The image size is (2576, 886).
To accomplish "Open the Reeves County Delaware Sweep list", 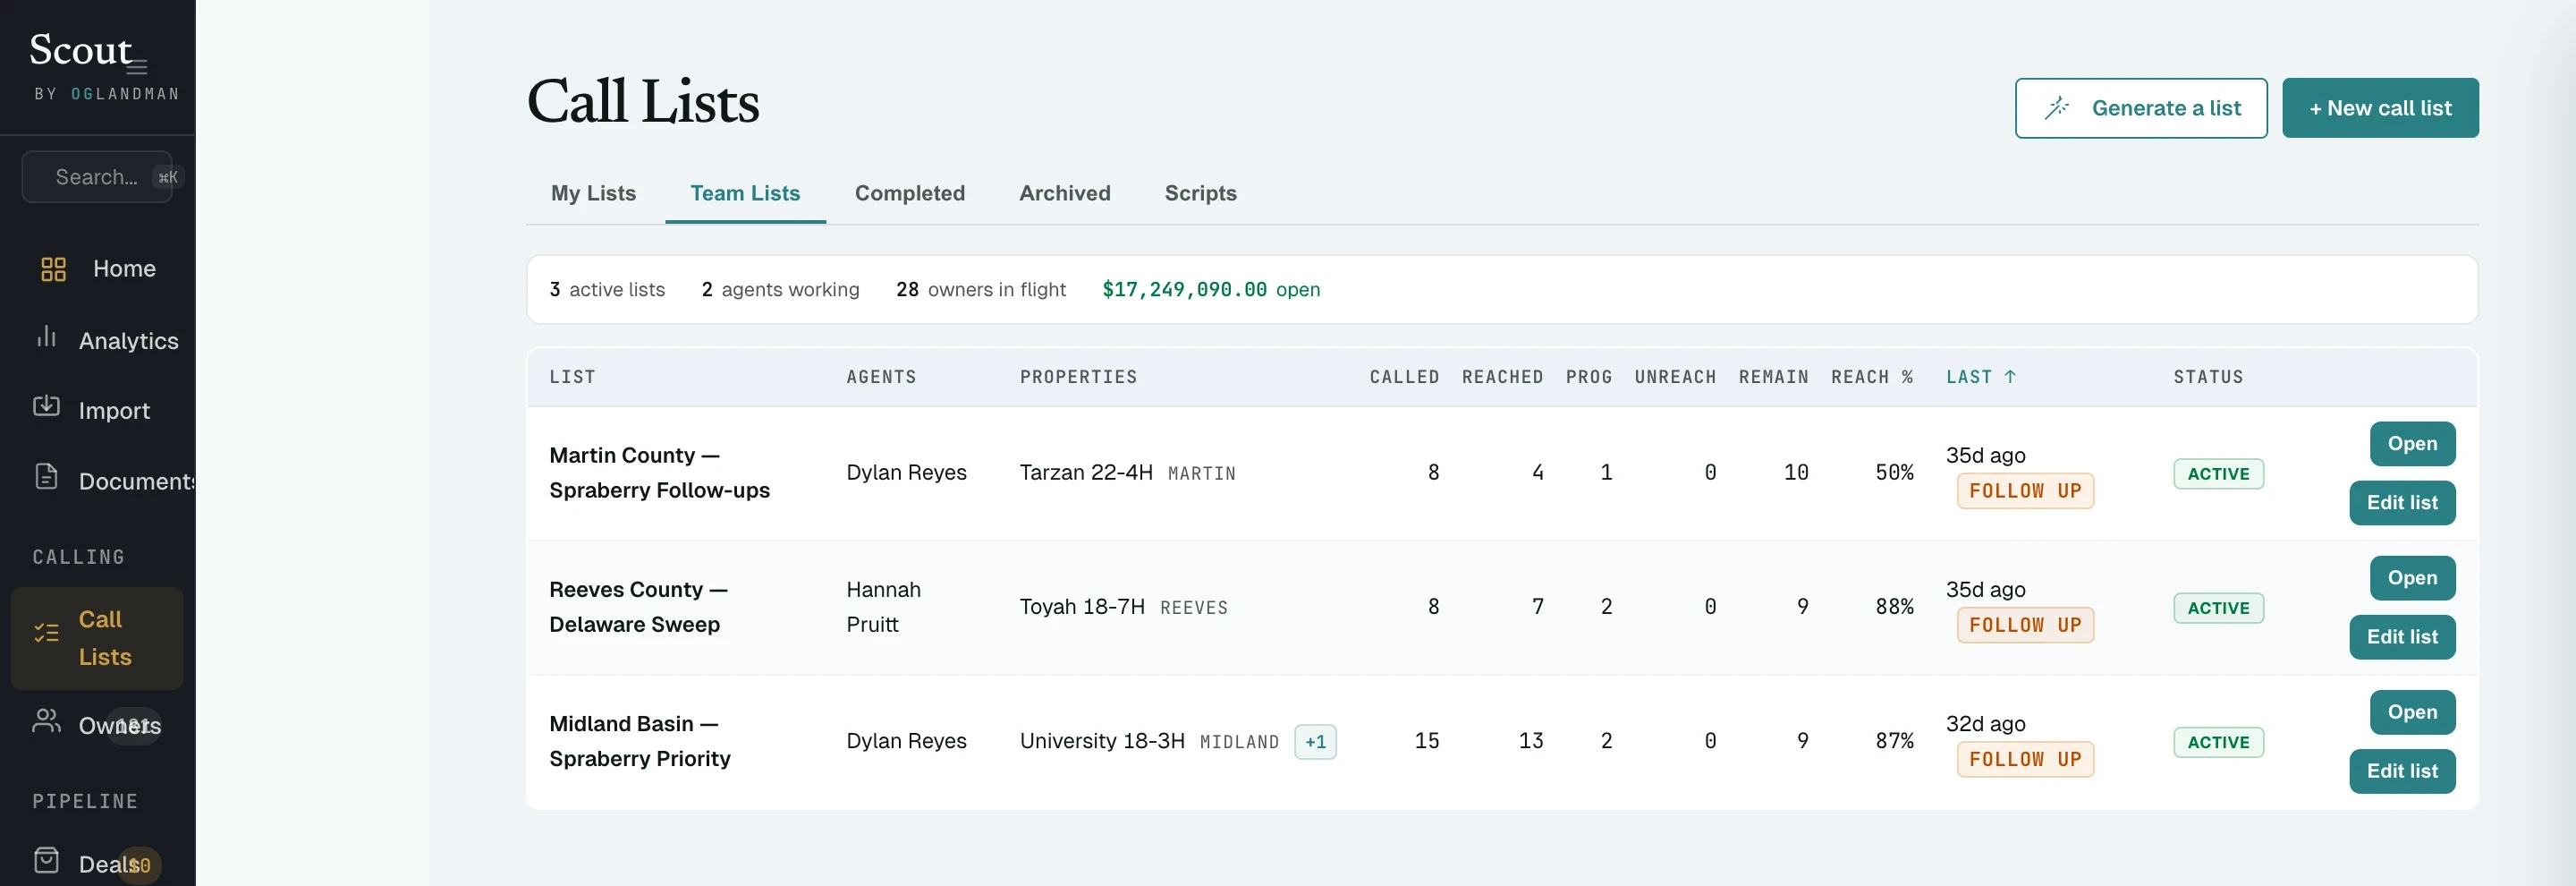I will [2411, 578].
